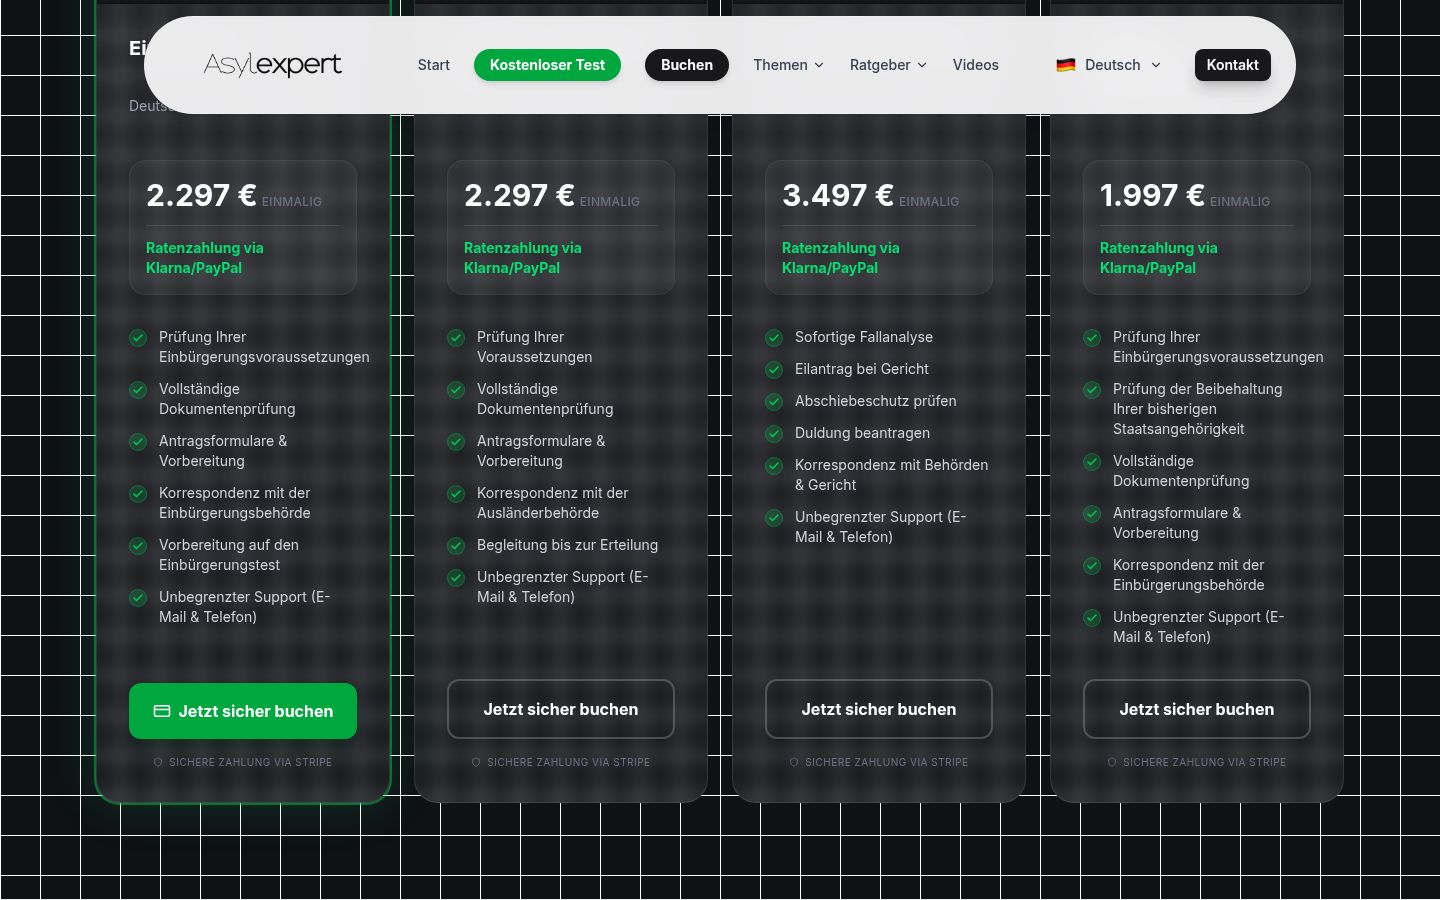This screenshot has width=1440, height=900.
Task: Click the check icon beside Abschiebeschutz prüfen
Action: coord(774,402)
